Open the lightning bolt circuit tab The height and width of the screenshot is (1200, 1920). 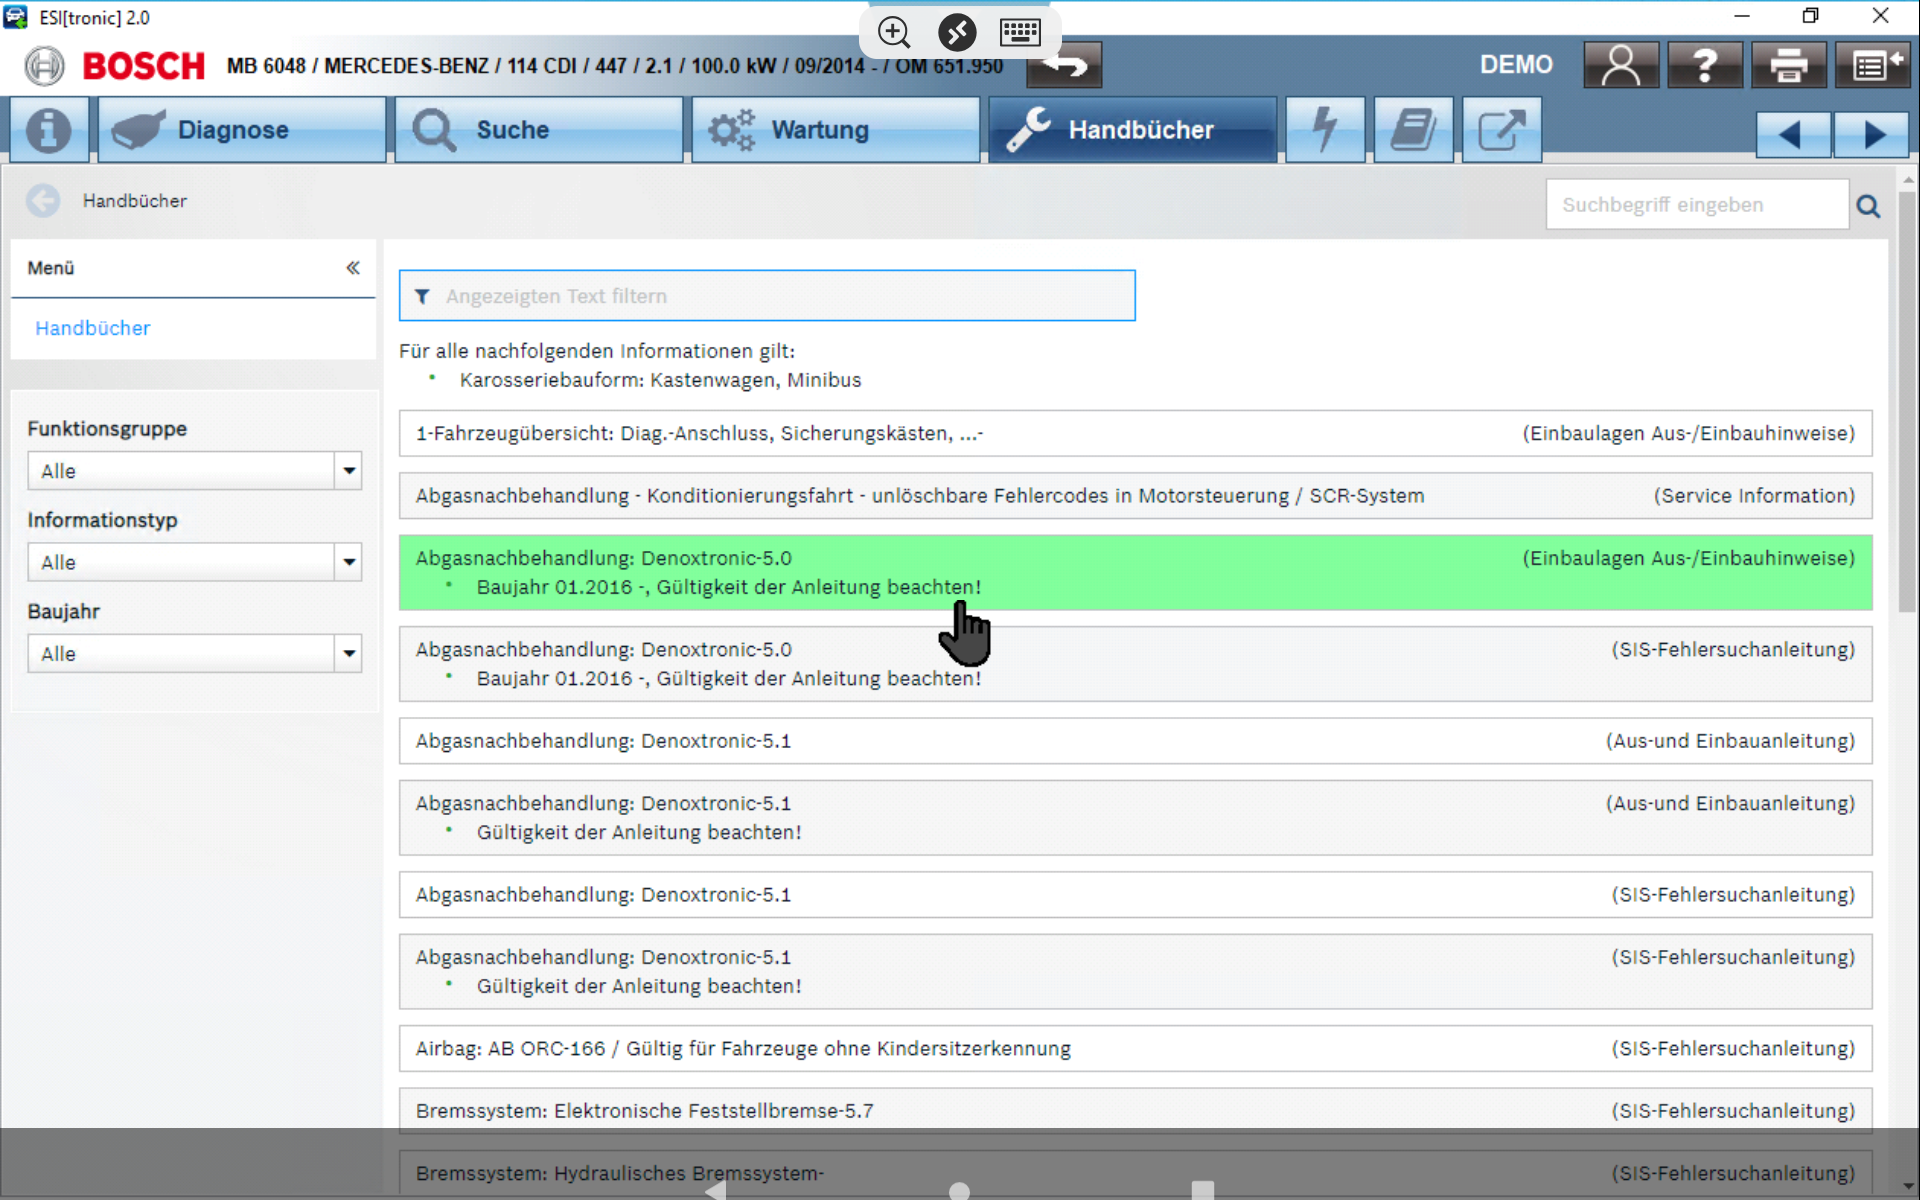click(x=1325, y=130)
